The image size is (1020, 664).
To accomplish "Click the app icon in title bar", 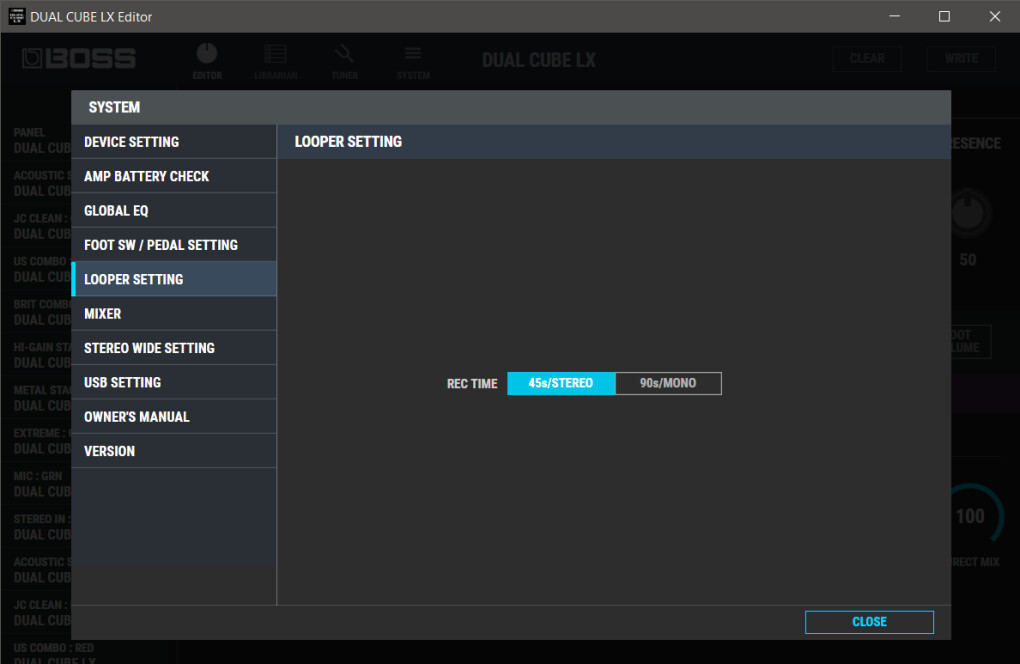I will click(16, 16).
